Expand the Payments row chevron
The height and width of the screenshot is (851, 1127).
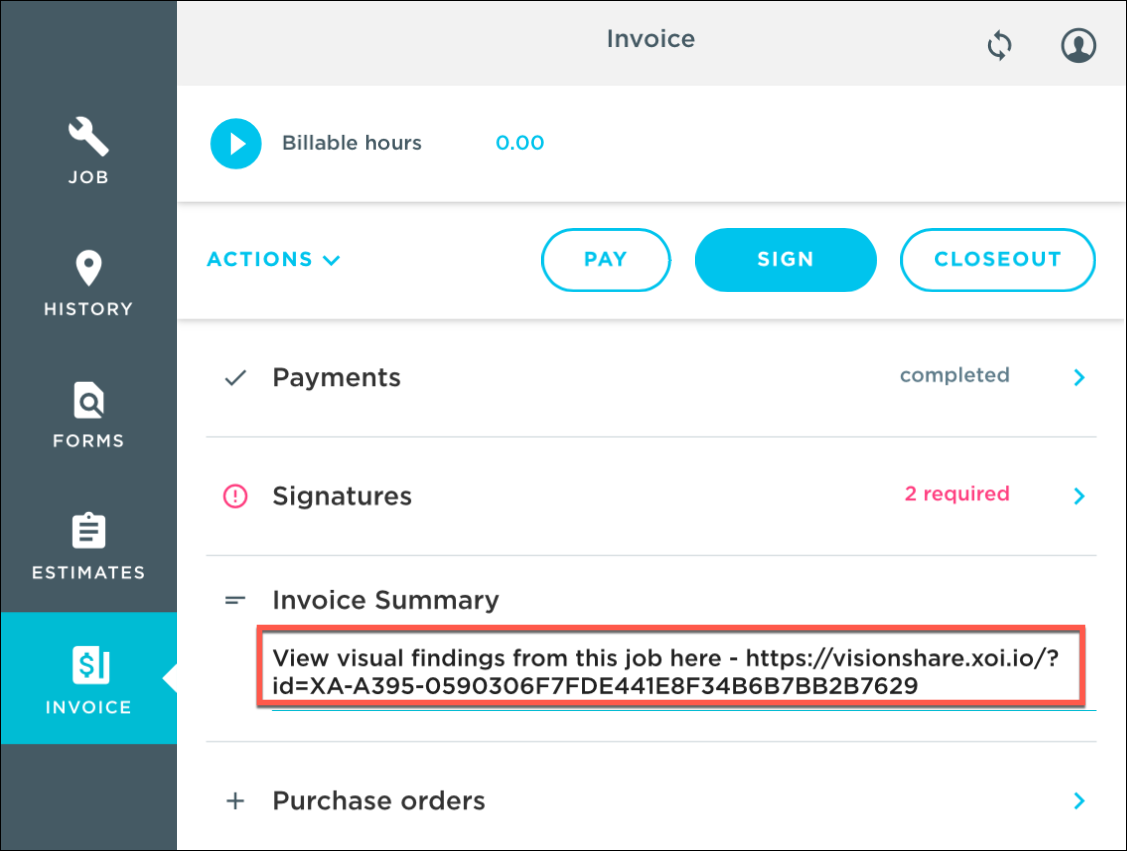click(x=1078, y=377)
